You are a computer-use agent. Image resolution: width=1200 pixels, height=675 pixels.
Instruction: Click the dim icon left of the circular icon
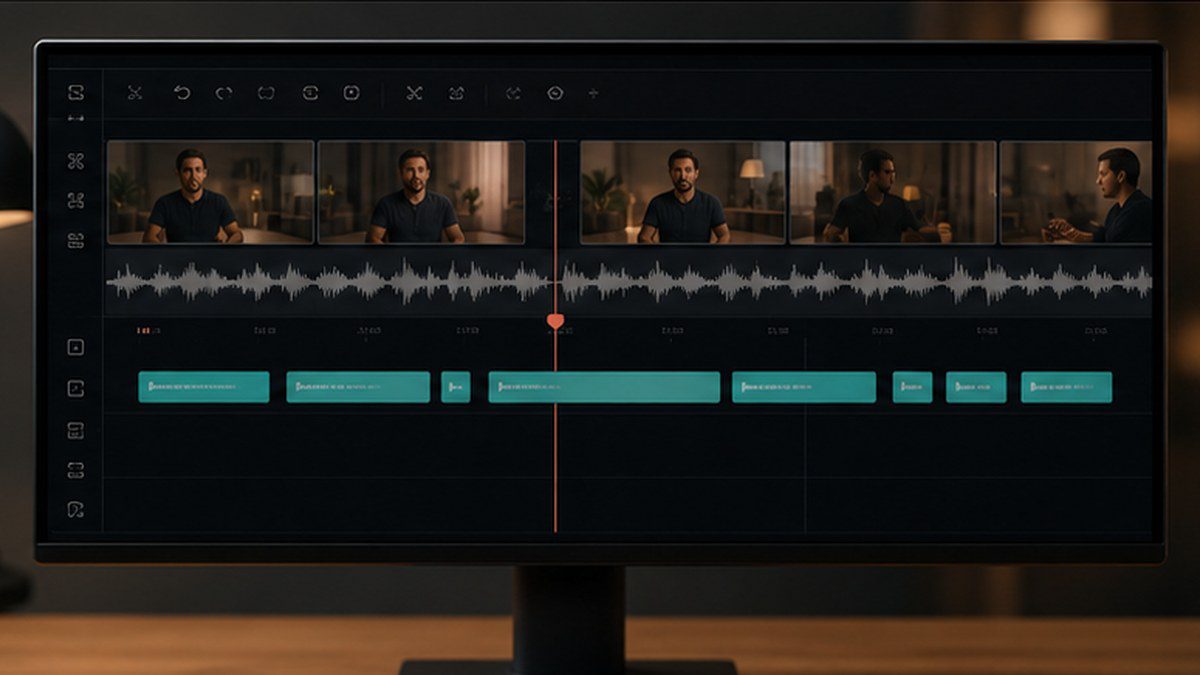(513, 93)
